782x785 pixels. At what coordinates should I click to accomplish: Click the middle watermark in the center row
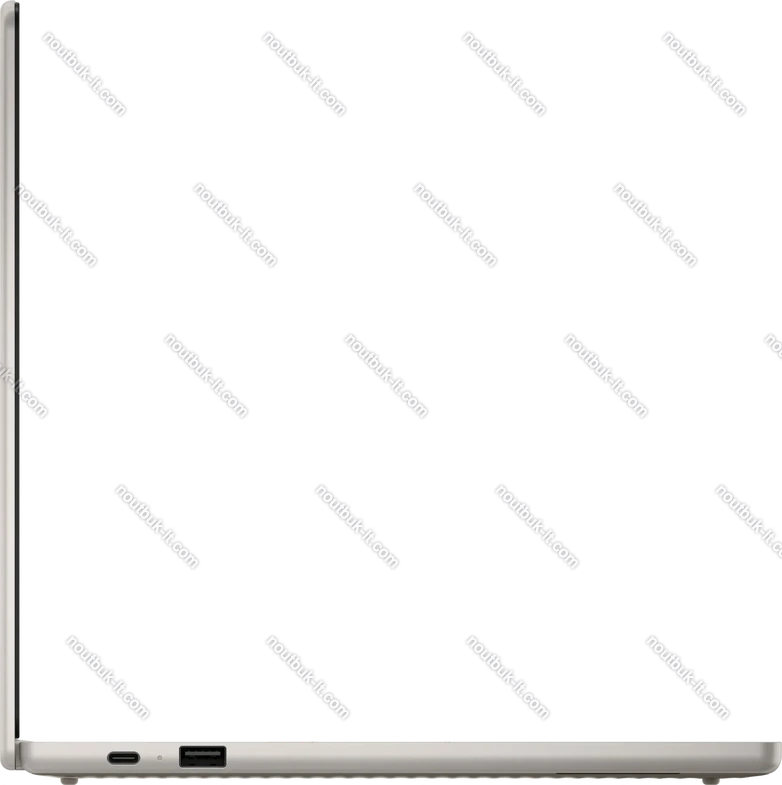coord(386,375)
